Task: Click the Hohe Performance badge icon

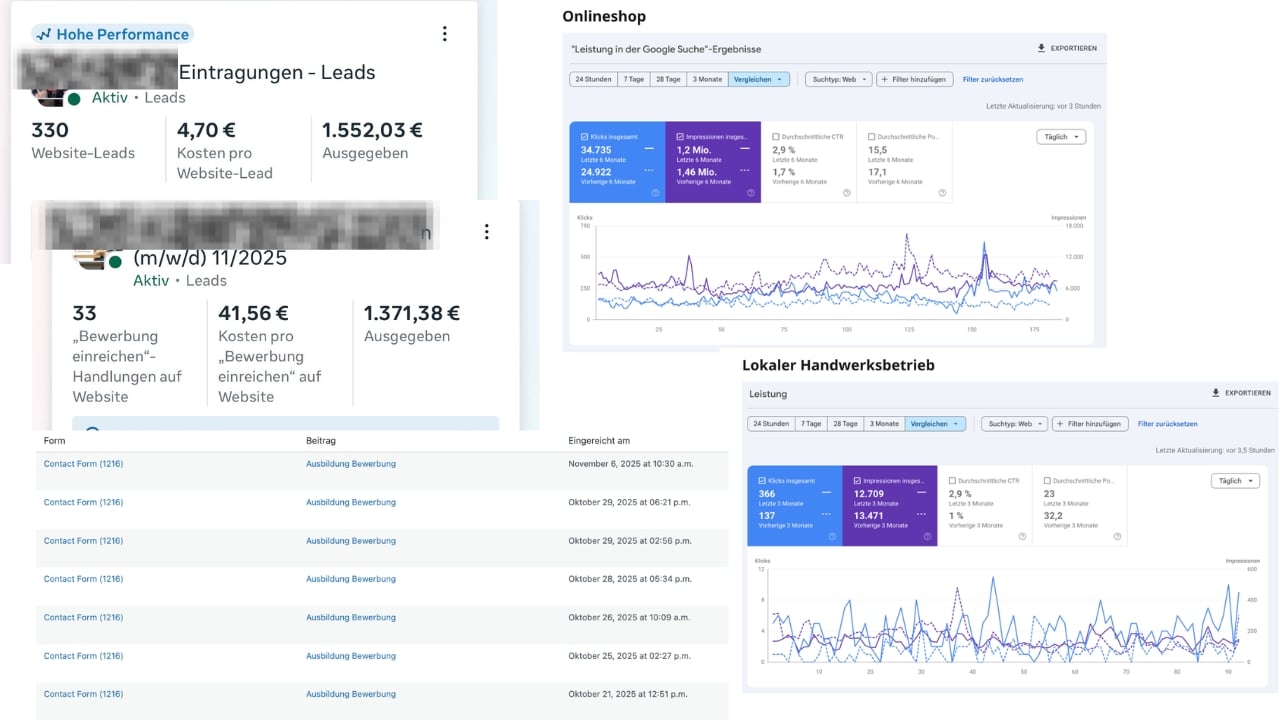Action: (x=43, y=34)
